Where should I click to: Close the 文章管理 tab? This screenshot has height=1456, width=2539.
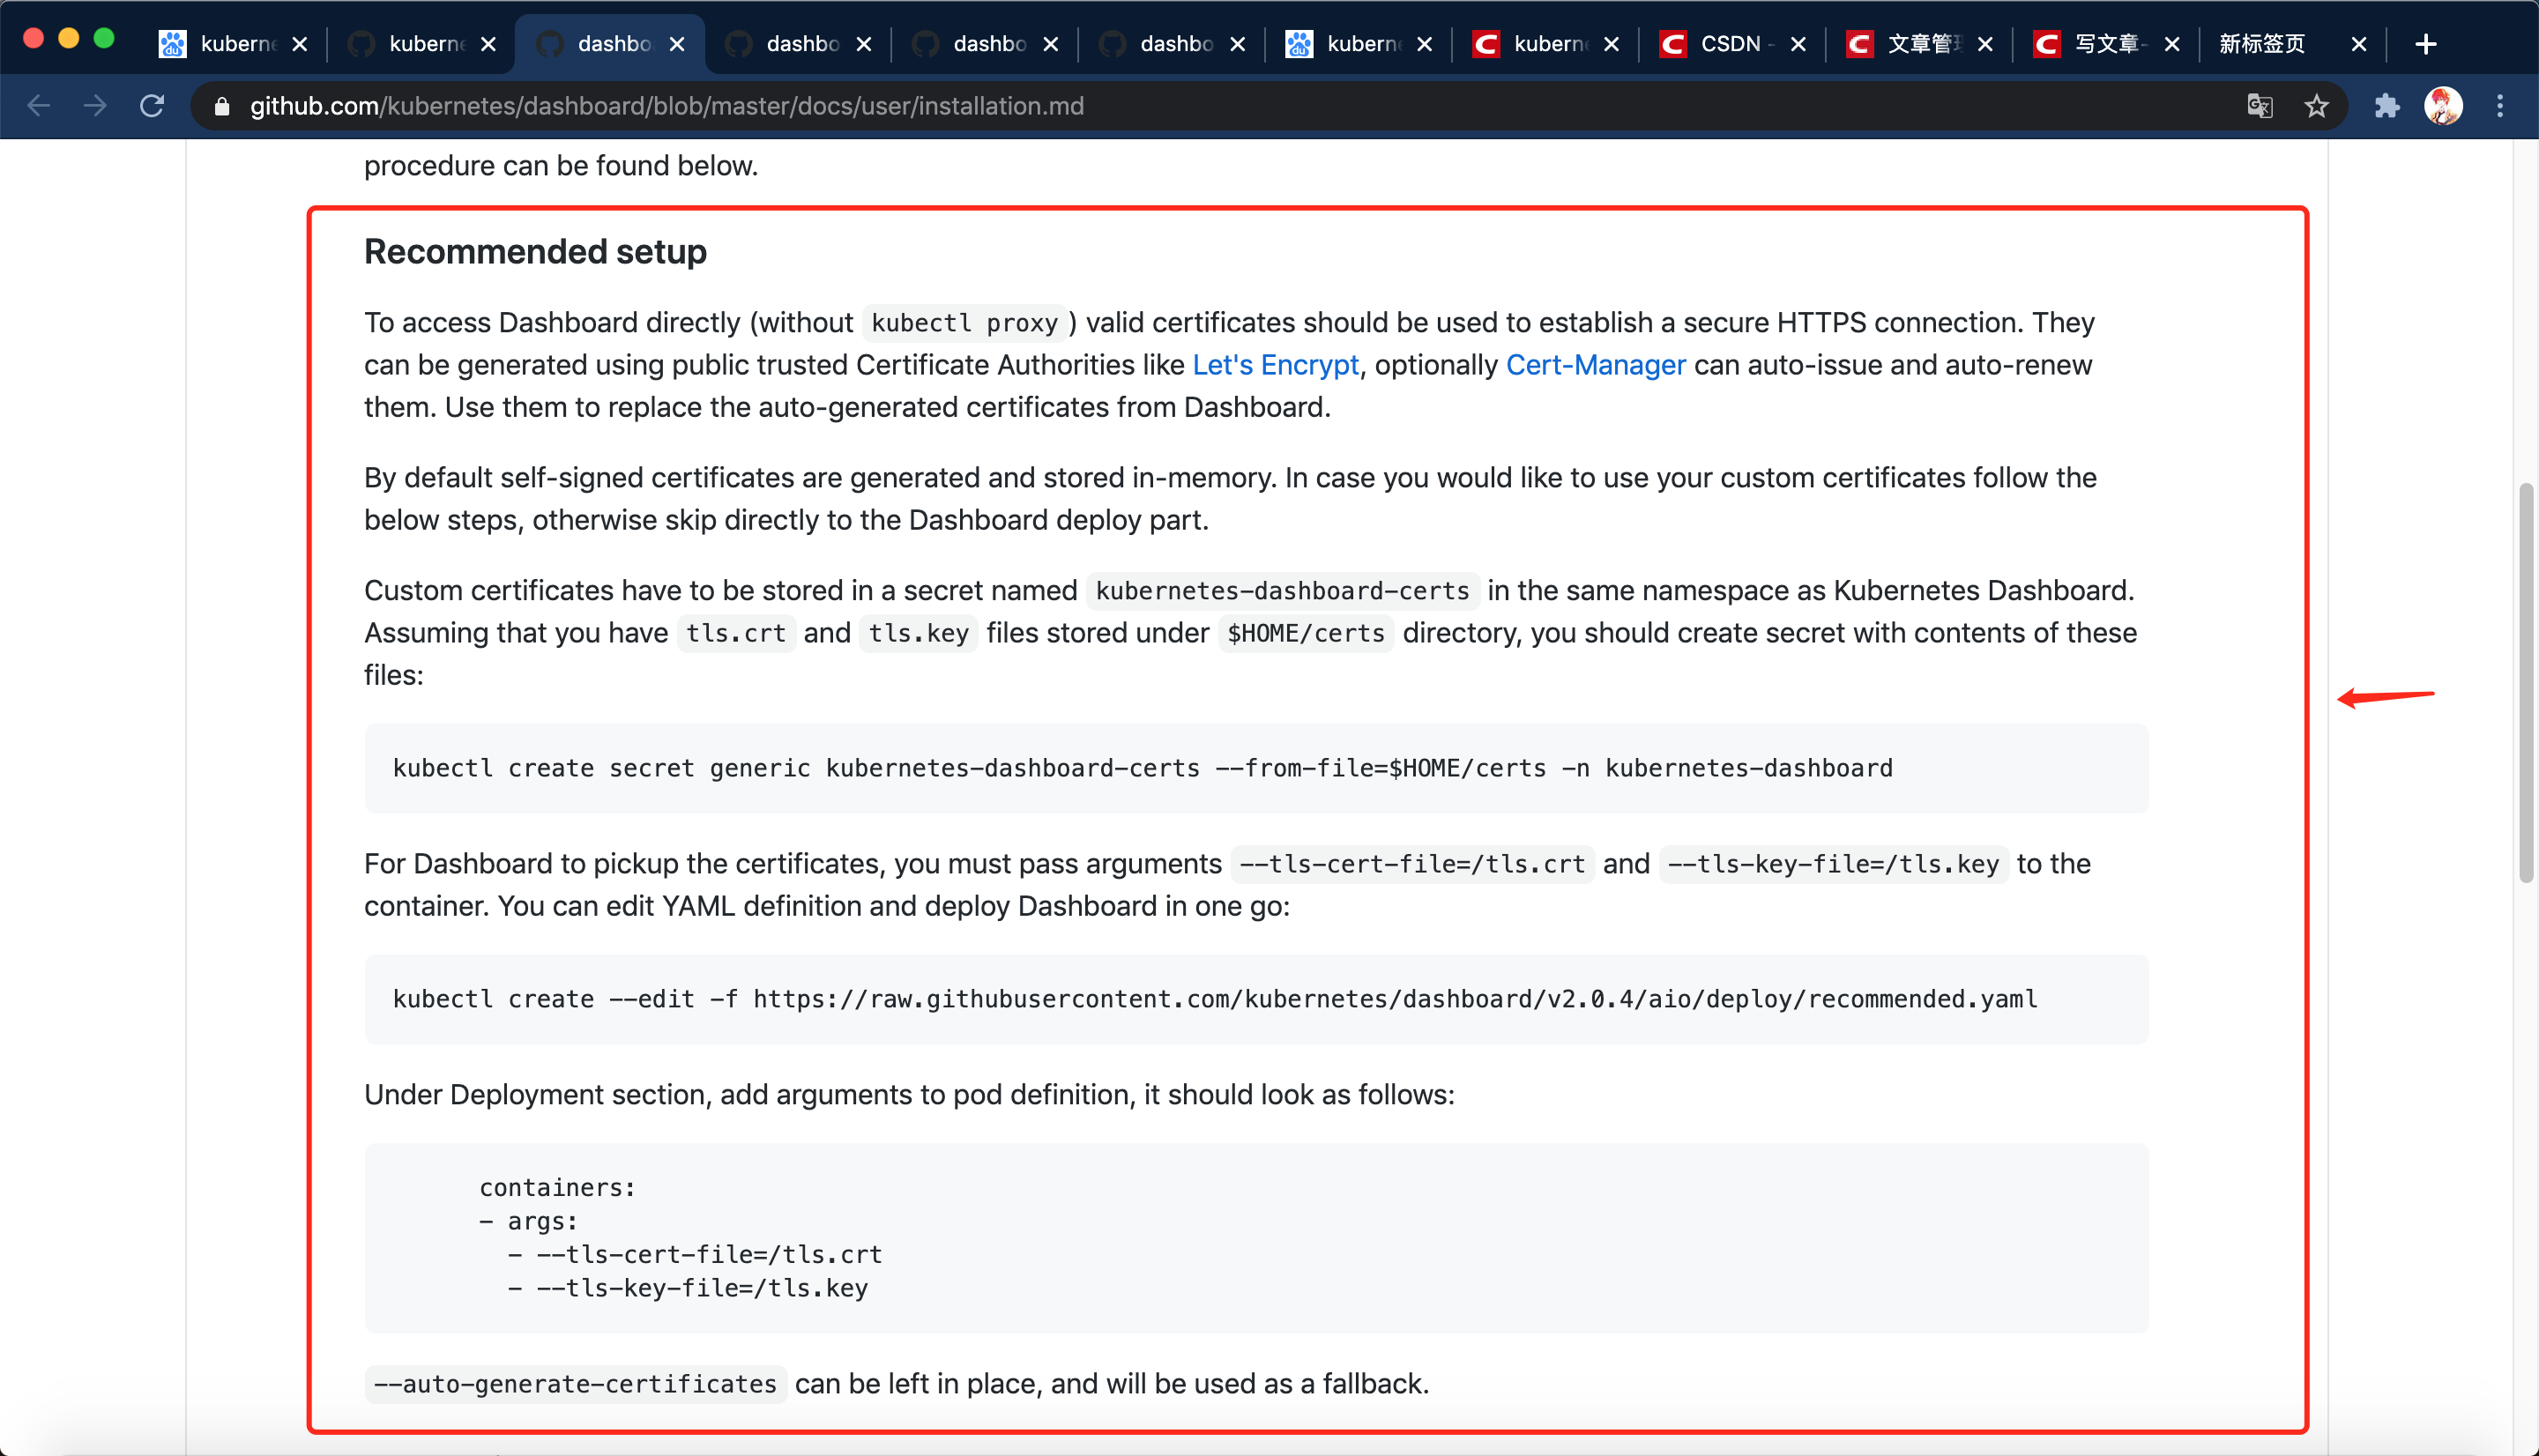click(1985, 44)
